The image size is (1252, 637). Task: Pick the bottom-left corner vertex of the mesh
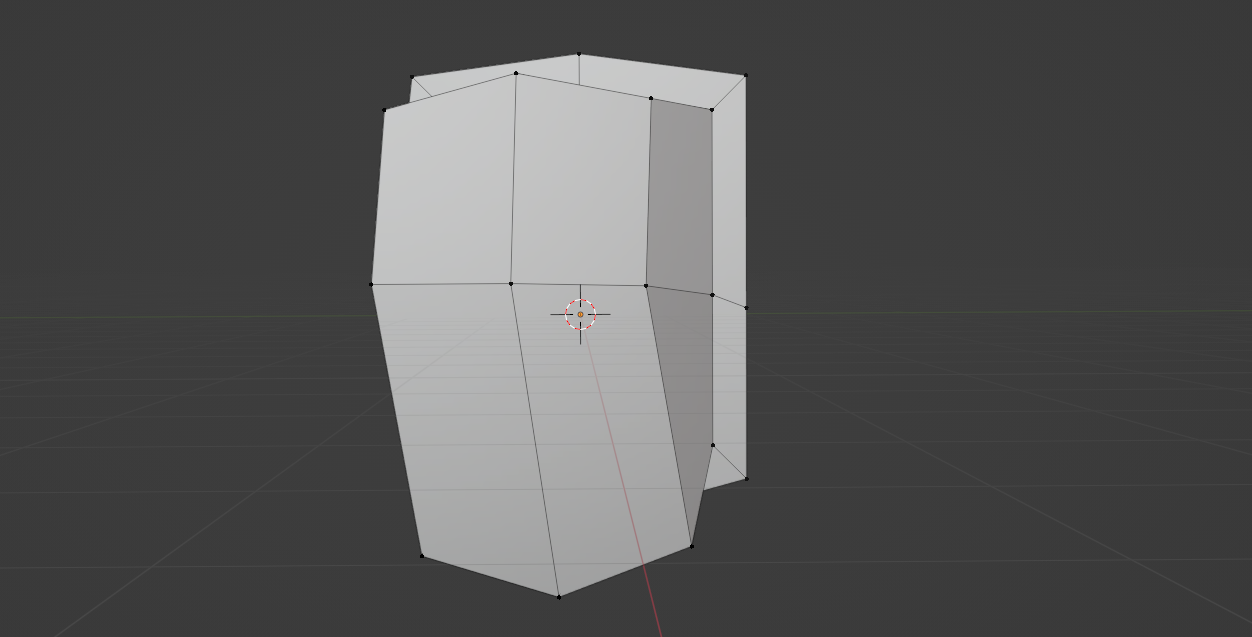point(421,555)
